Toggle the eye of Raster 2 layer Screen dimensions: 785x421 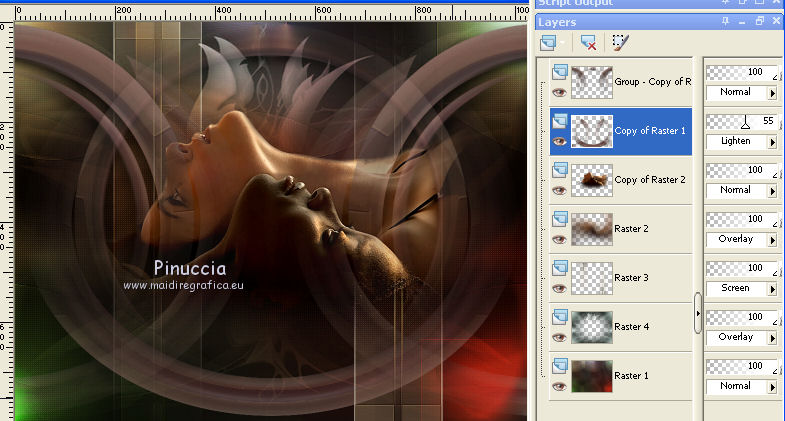pos(559,239)
